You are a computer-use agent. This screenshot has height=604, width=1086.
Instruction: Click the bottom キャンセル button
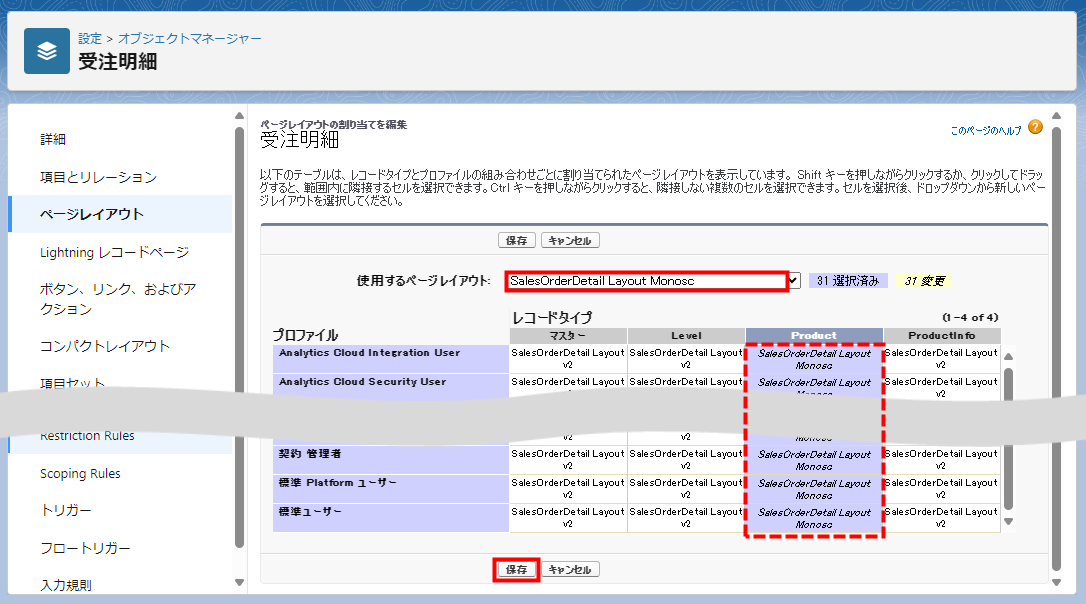tap(570, 569)
